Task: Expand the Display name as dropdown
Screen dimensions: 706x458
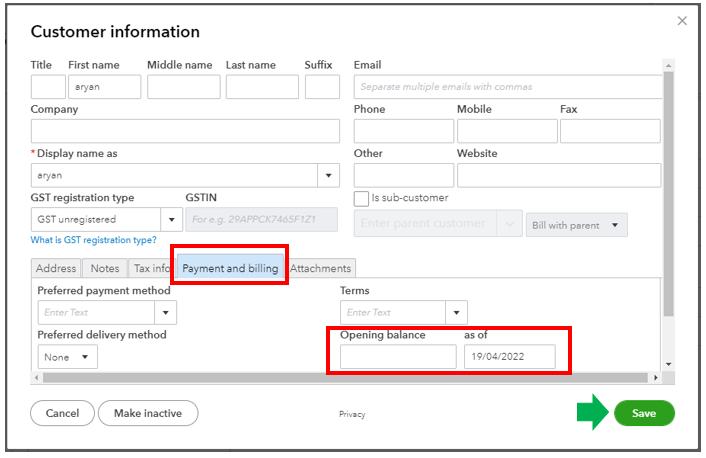Action: (x=329, y=175)
